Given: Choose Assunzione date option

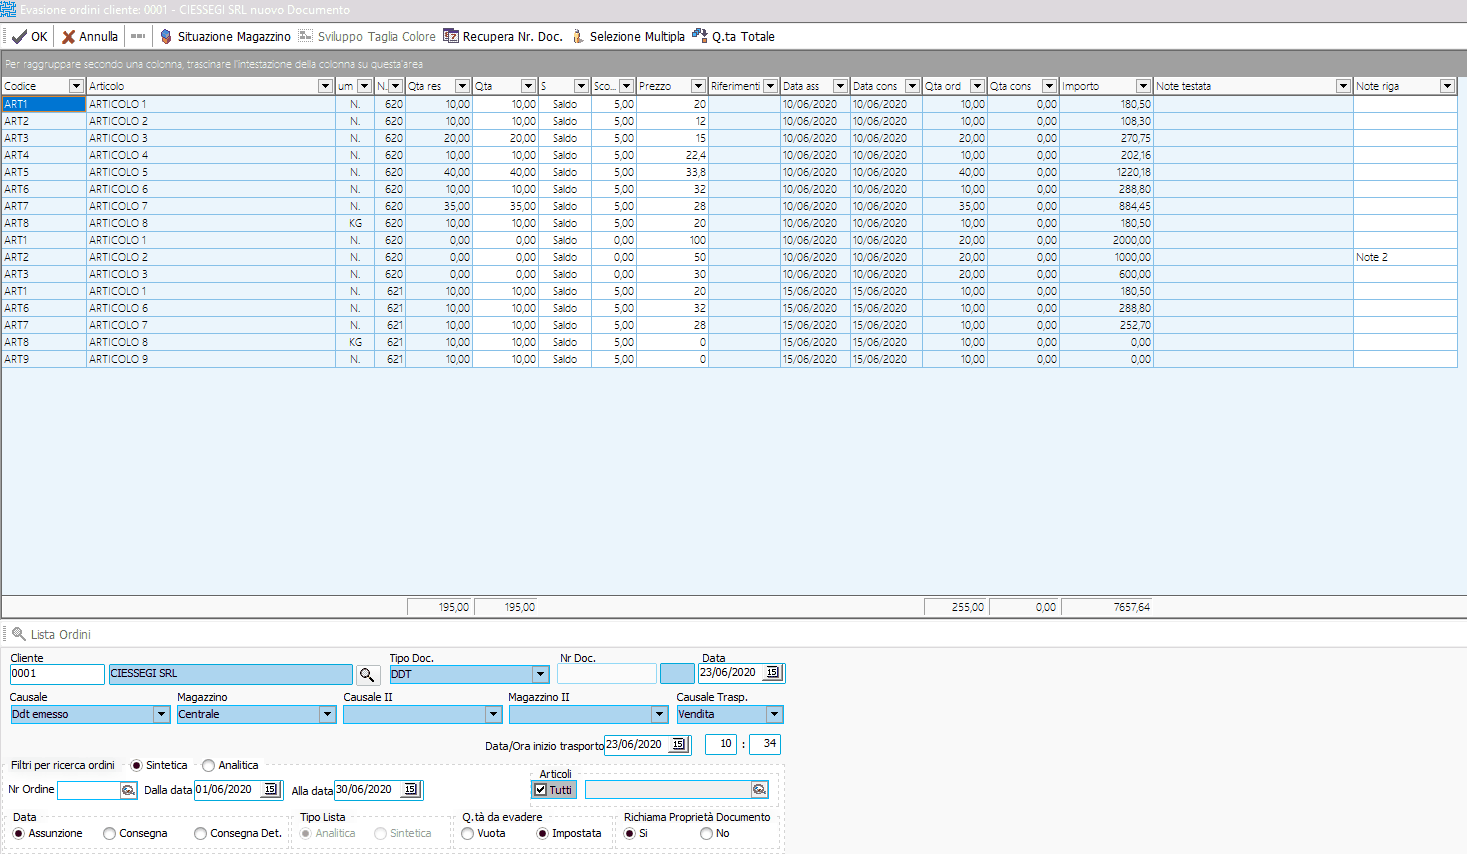Looking at the screenshot, I should [18, 833].
